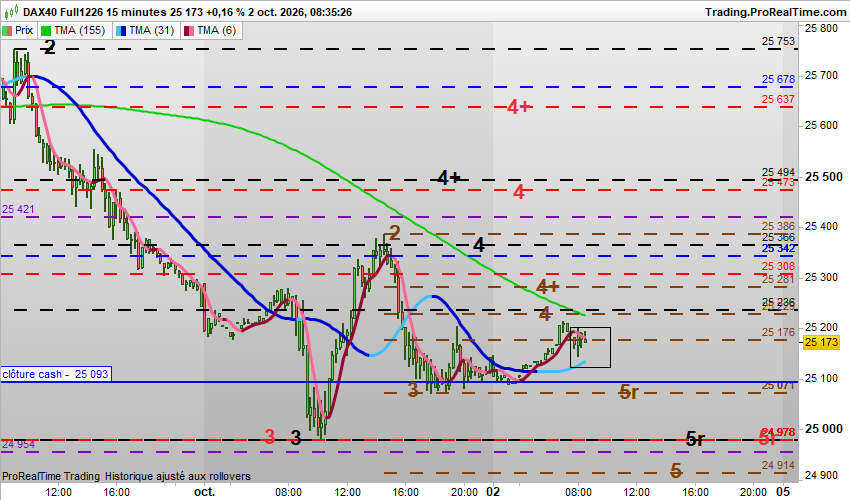
Task: Select the 25 753 black level label
Action: pos(778,41)
